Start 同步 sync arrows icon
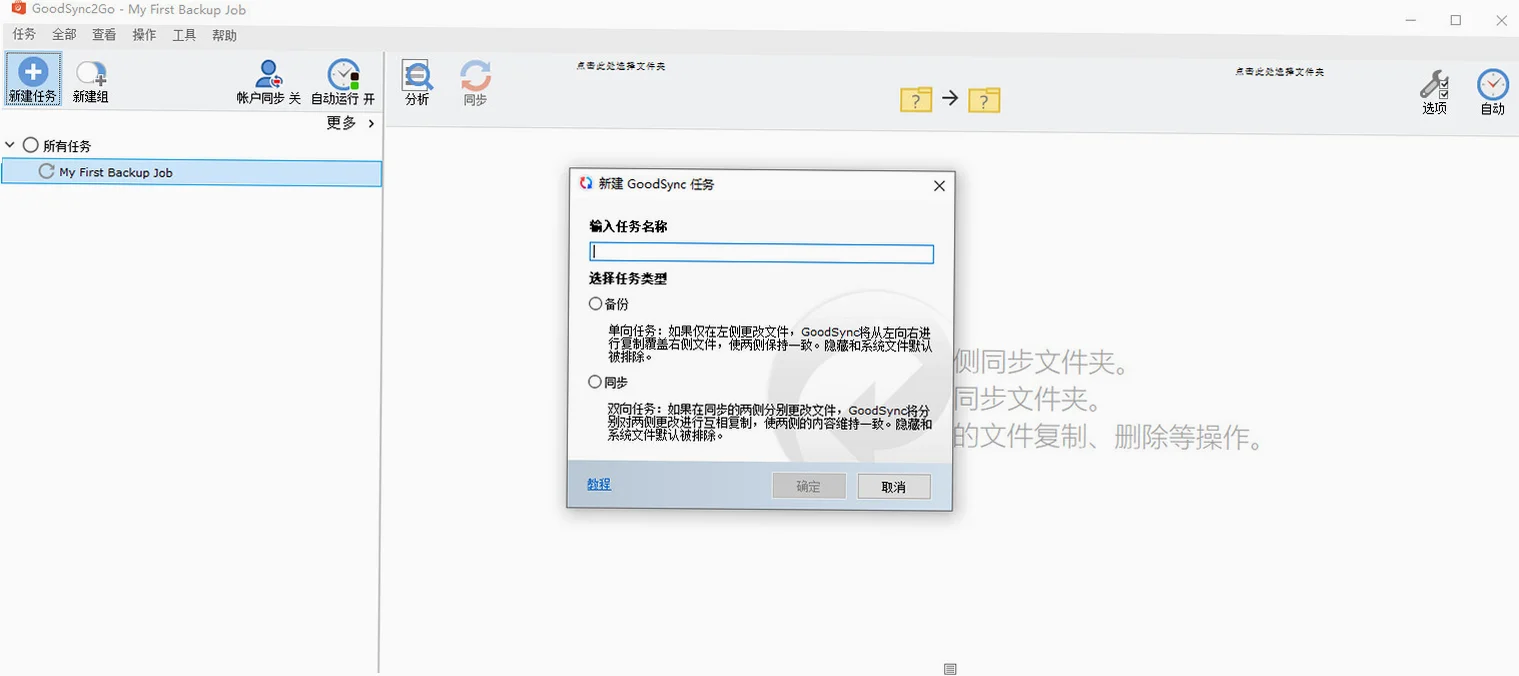 pos(475,75)
